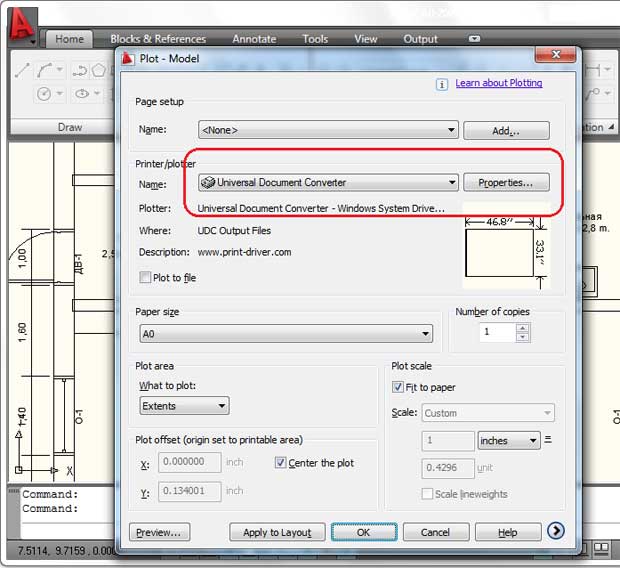Select the Circle tool in Draw panel
The width and height of the screenshot is (620, 568).
pos(43,94)
